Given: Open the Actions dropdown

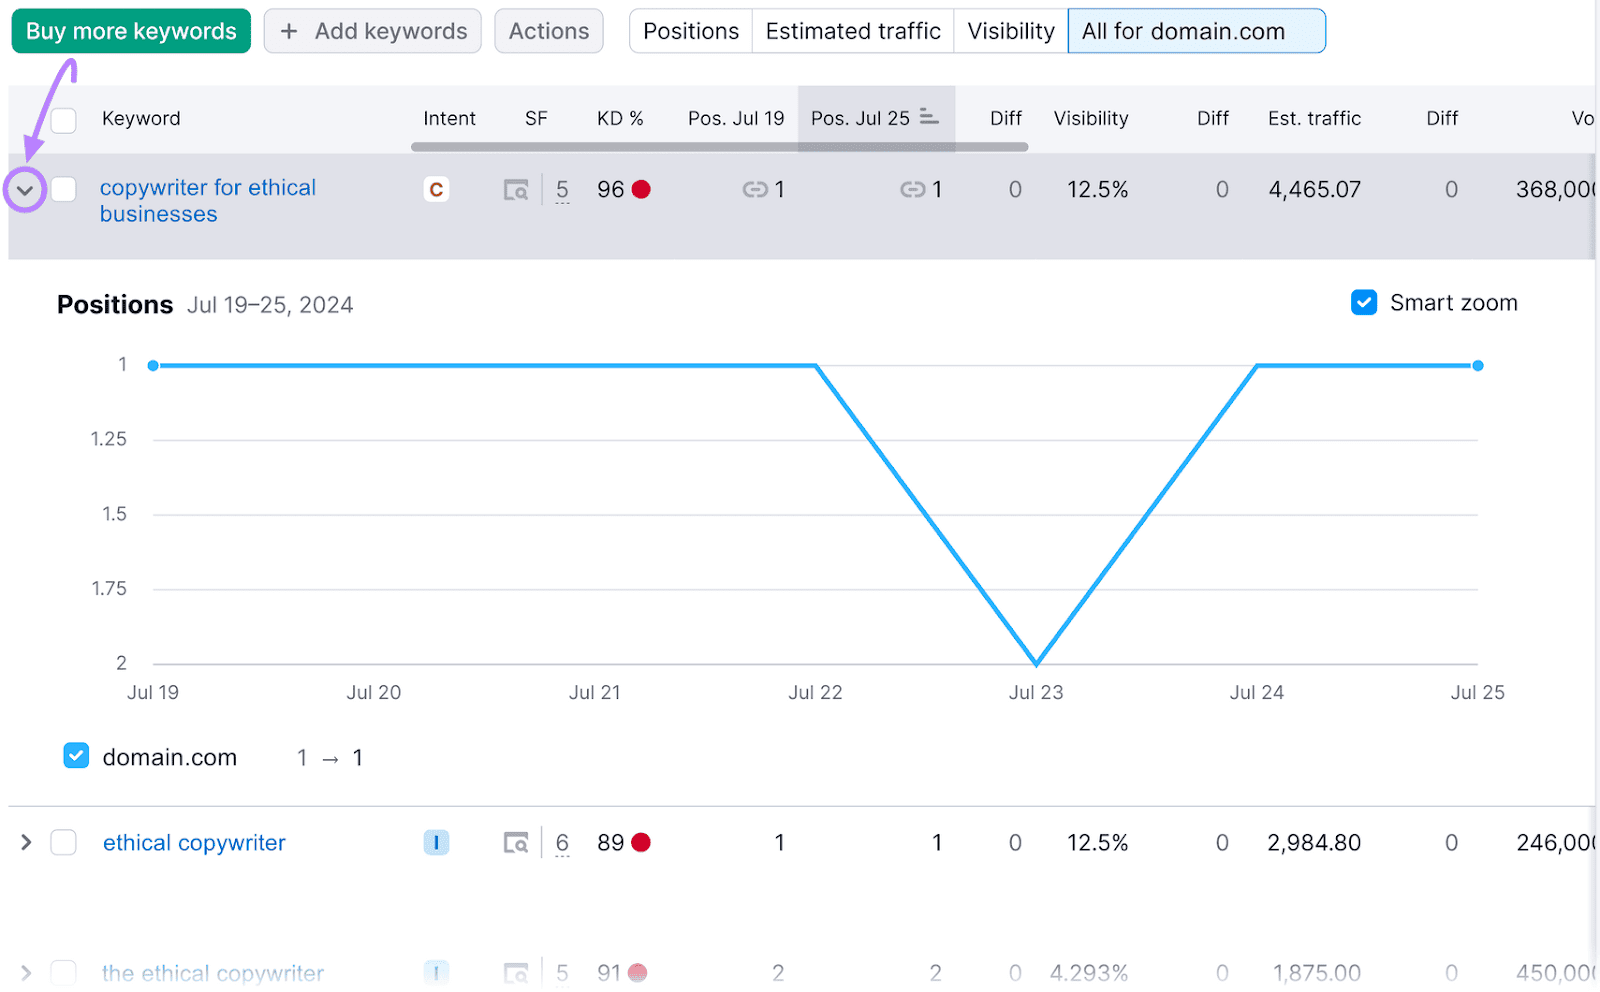Looking at the screenshot, I should tap(548, 32).
